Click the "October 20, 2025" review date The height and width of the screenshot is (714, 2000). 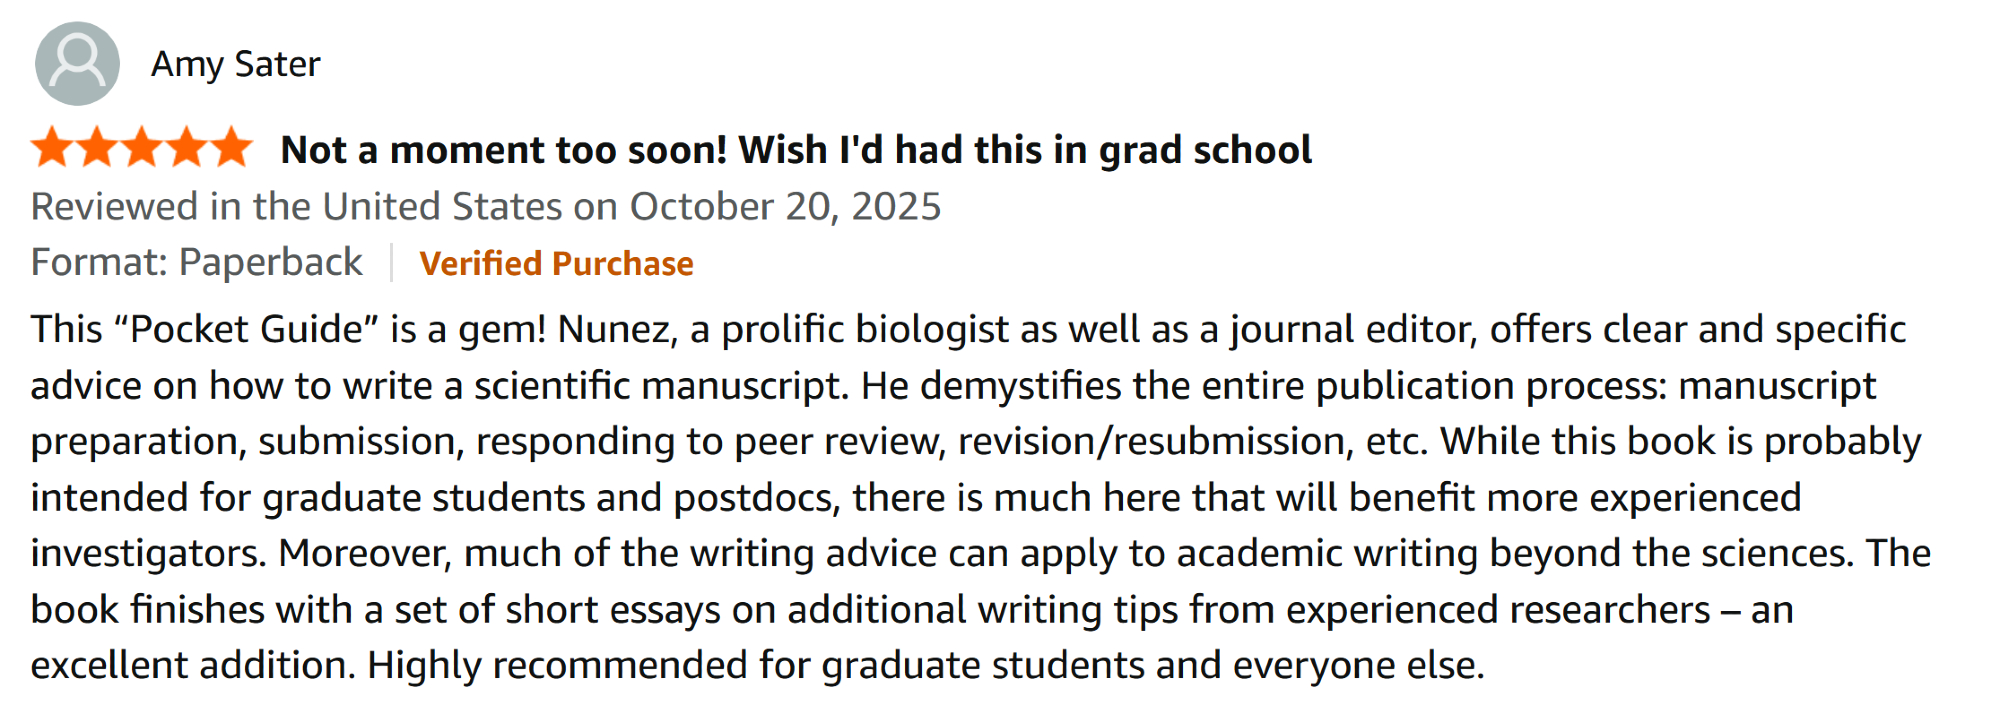(785, 207)
